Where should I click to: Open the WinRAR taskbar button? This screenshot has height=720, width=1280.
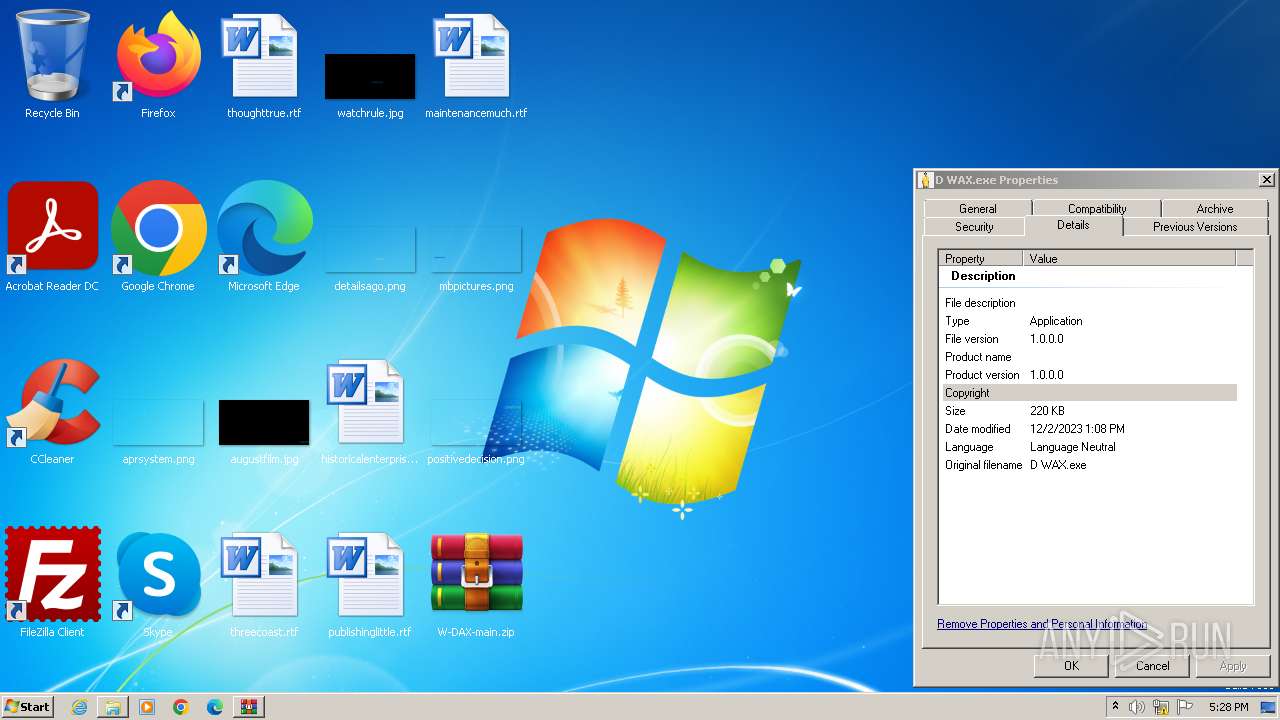coord(249,707)
